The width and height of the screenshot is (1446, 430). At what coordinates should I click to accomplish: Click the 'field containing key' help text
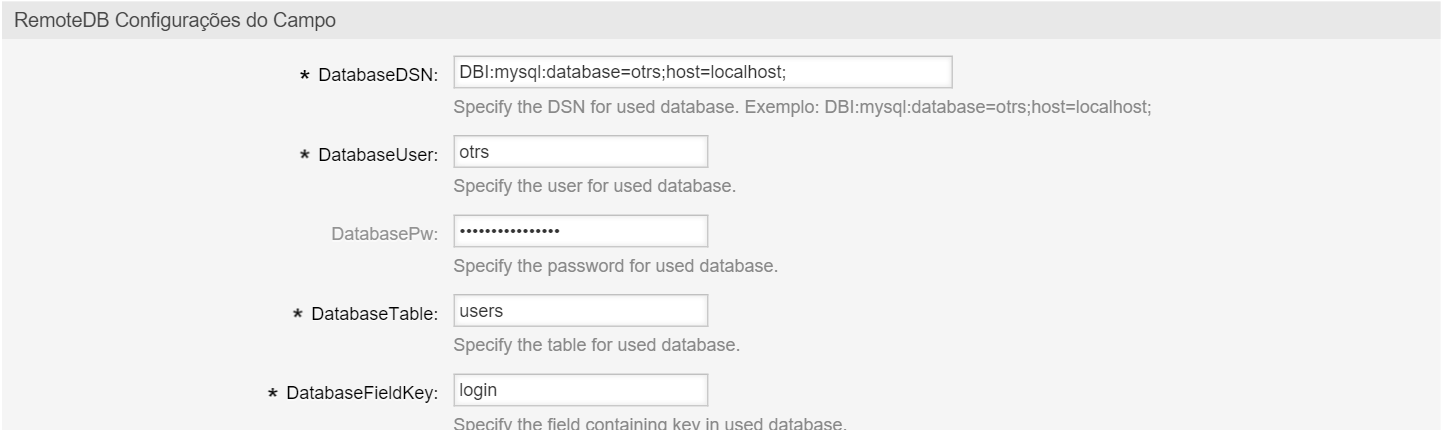click(650, 424)
